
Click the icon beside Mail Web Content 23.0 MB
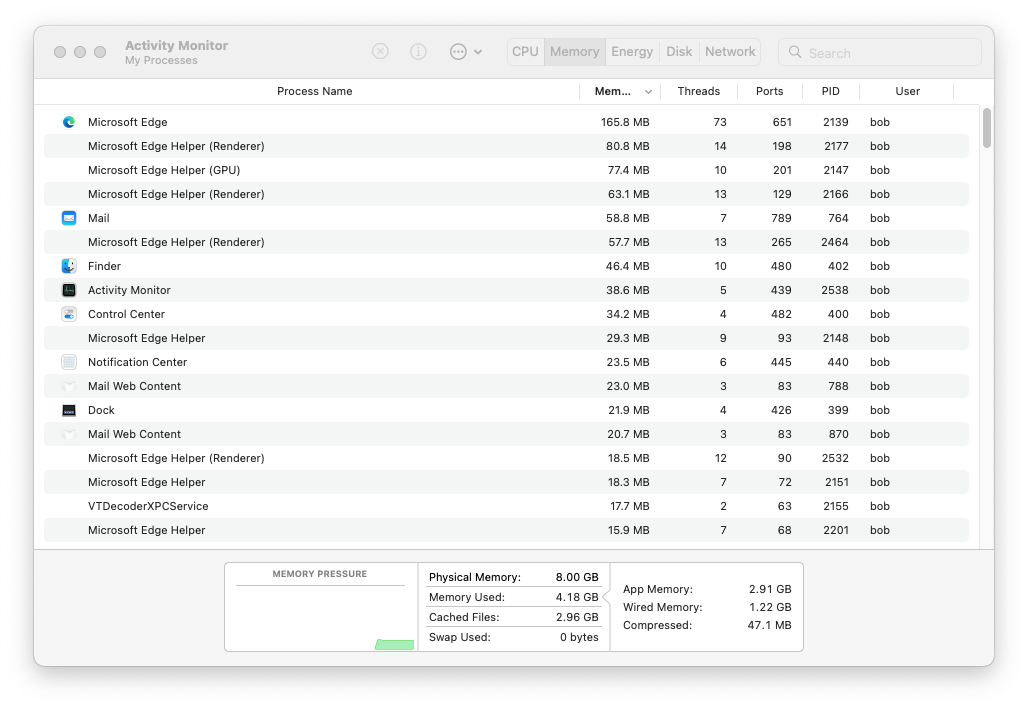pos(69,386)
